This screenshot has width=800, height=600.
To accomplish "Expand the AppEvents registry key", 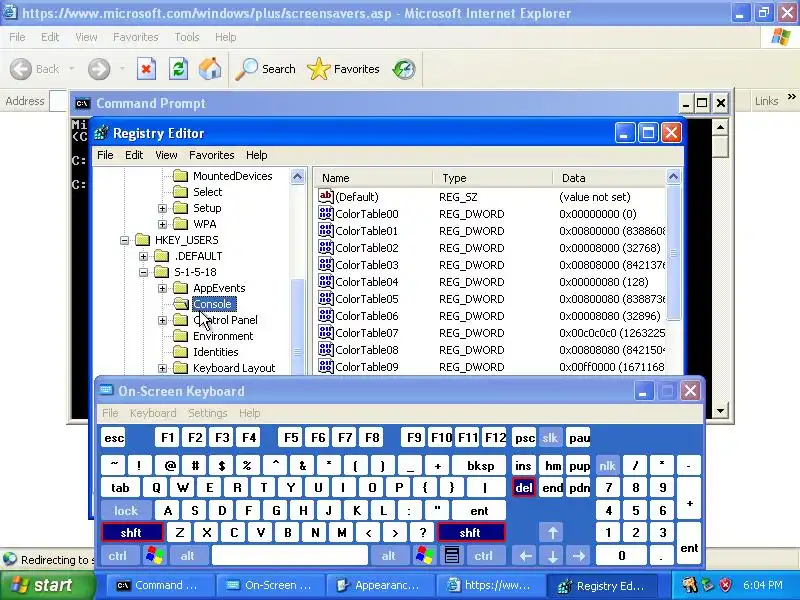I will (x=162, y=288).
